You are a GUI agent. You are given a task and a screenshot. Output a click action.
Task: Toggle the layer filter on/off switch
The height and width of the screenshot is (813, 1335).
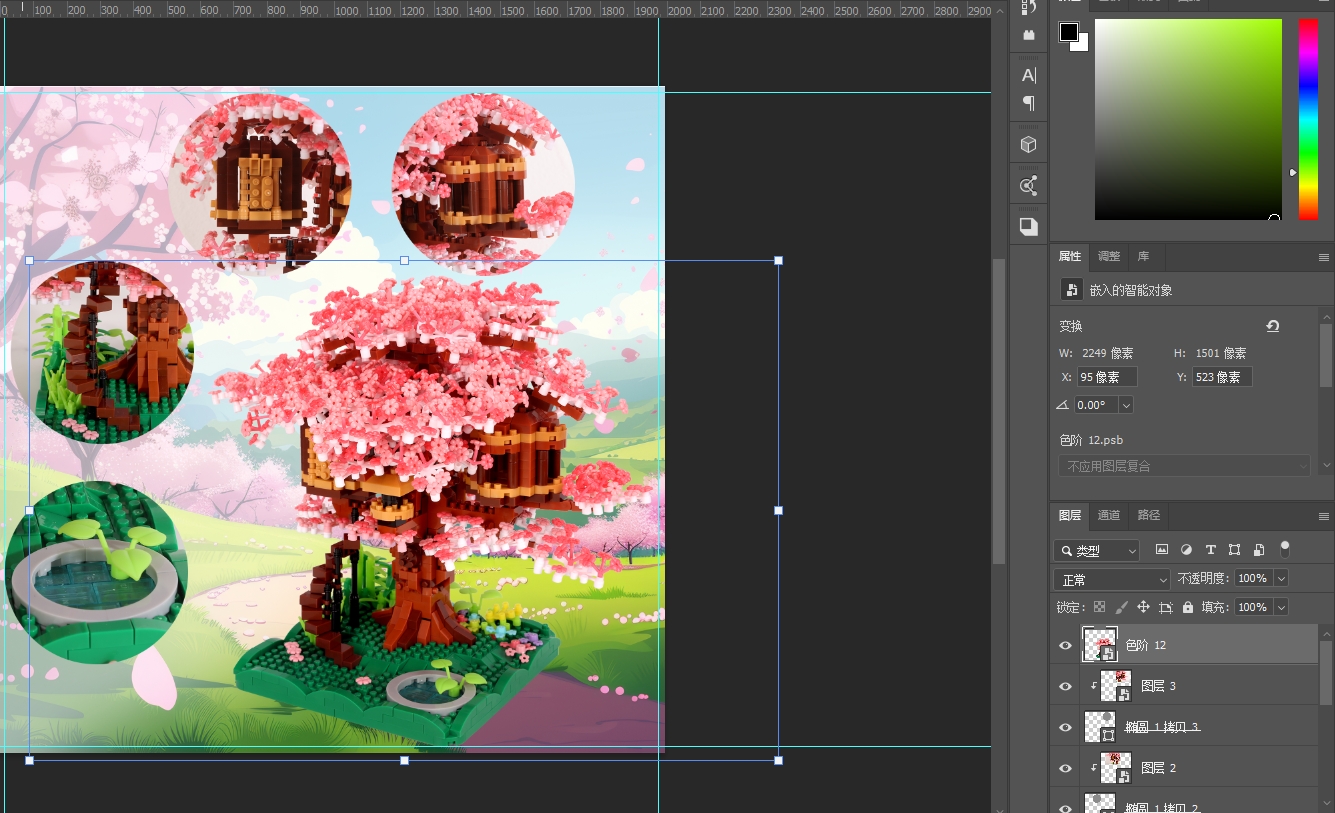(x=1285, y=549)
